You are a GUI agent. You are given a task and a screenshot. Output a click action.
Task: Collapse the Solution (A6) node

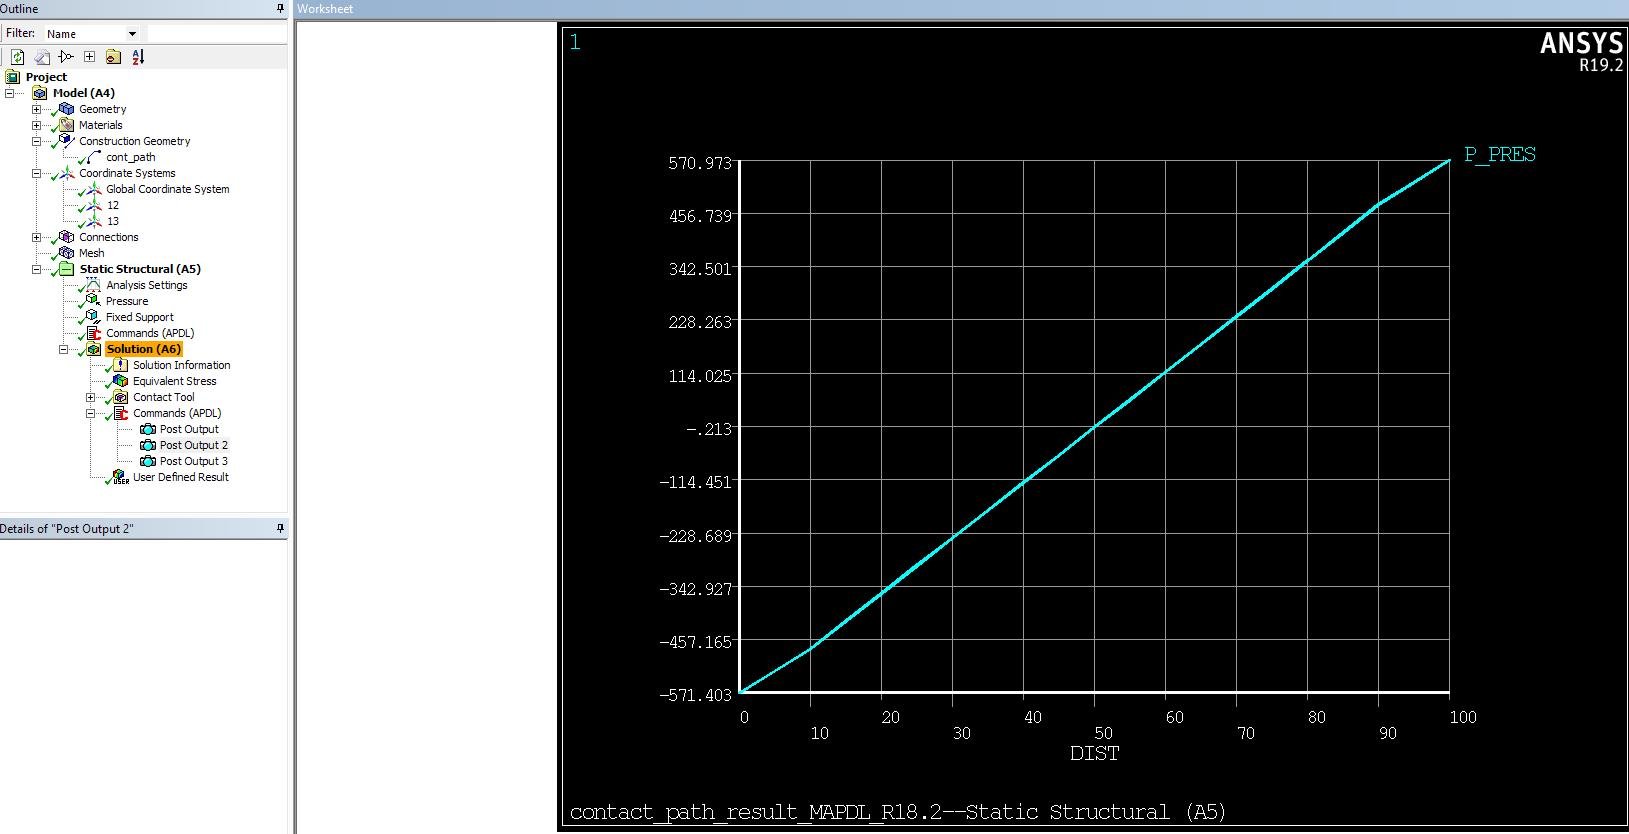[63, 349]
